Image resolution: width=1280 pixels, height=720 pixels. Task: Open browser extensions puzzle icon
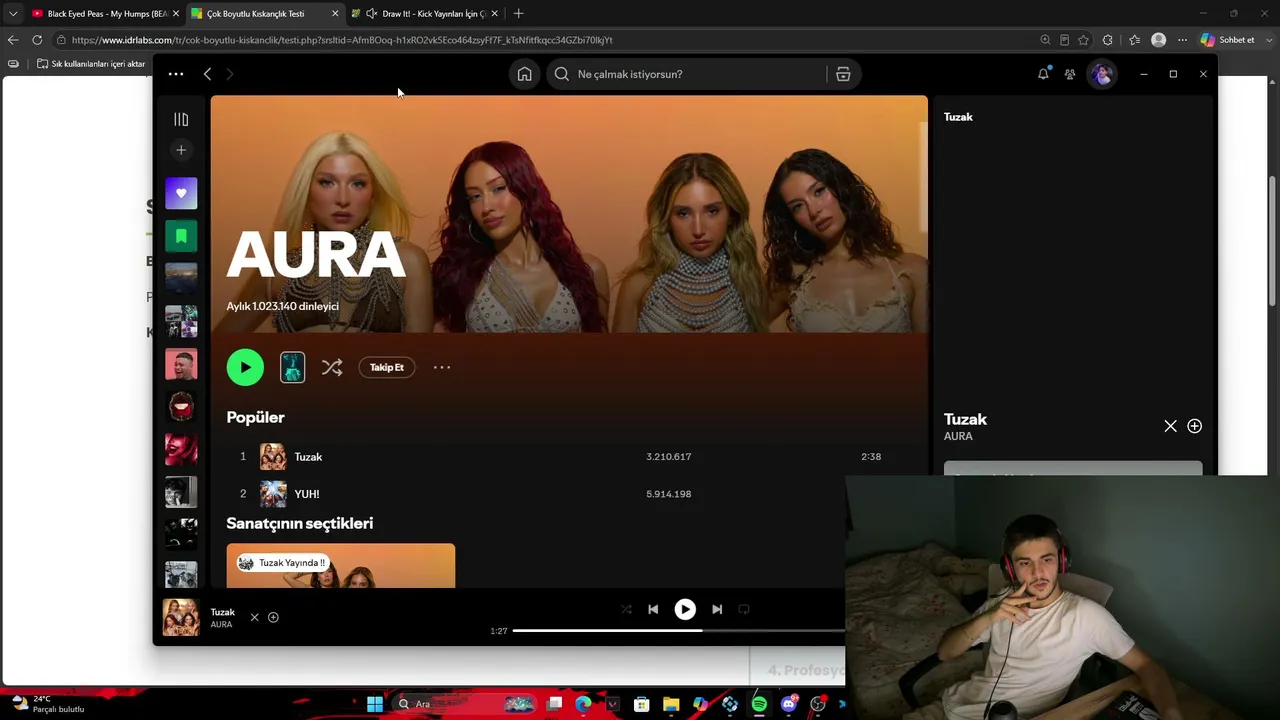point(1107,40)
